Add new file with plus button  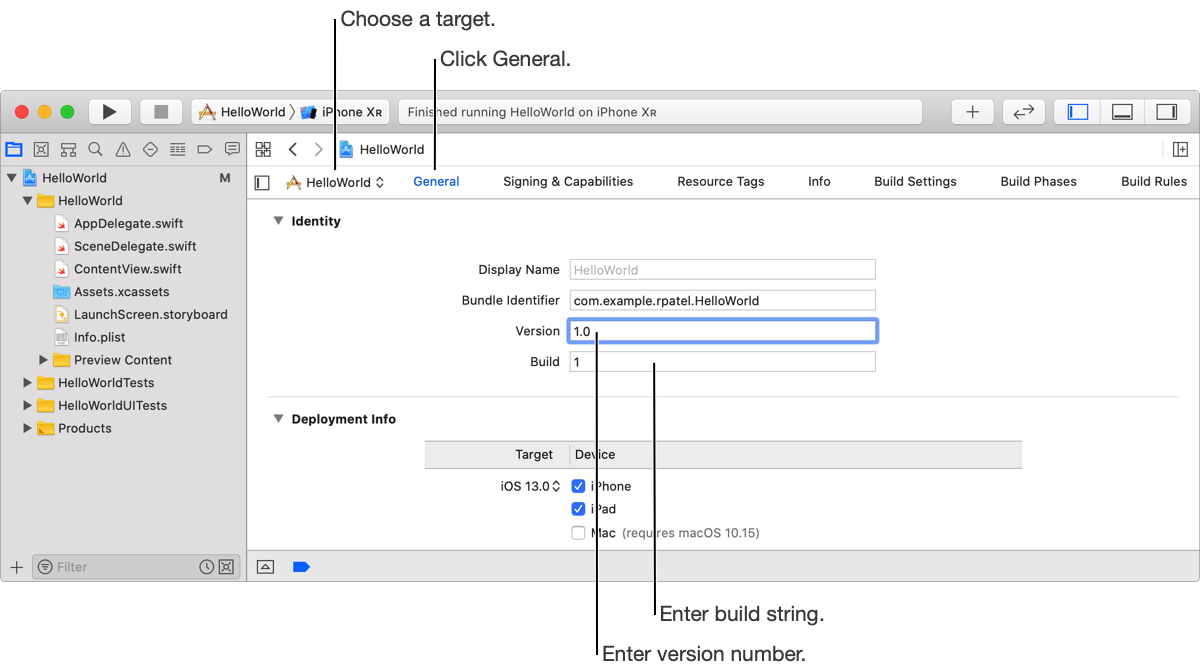click(16, 567)
